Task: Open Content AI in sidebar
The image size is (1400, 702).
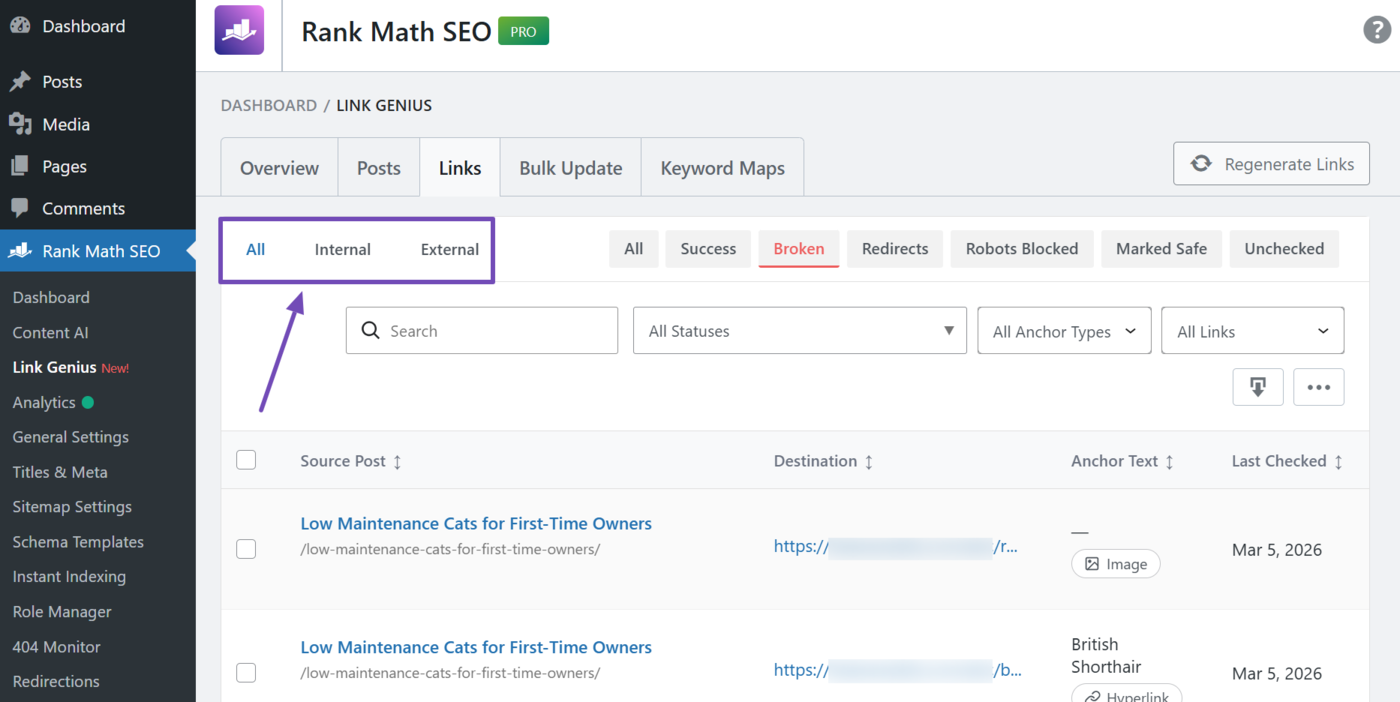Action: (x=51, y=332)
